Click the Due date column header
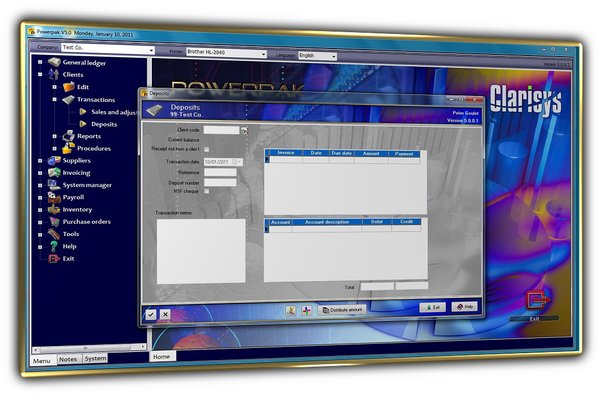The width and height of the screenshot is (600, 400). [x=341, y=153]
